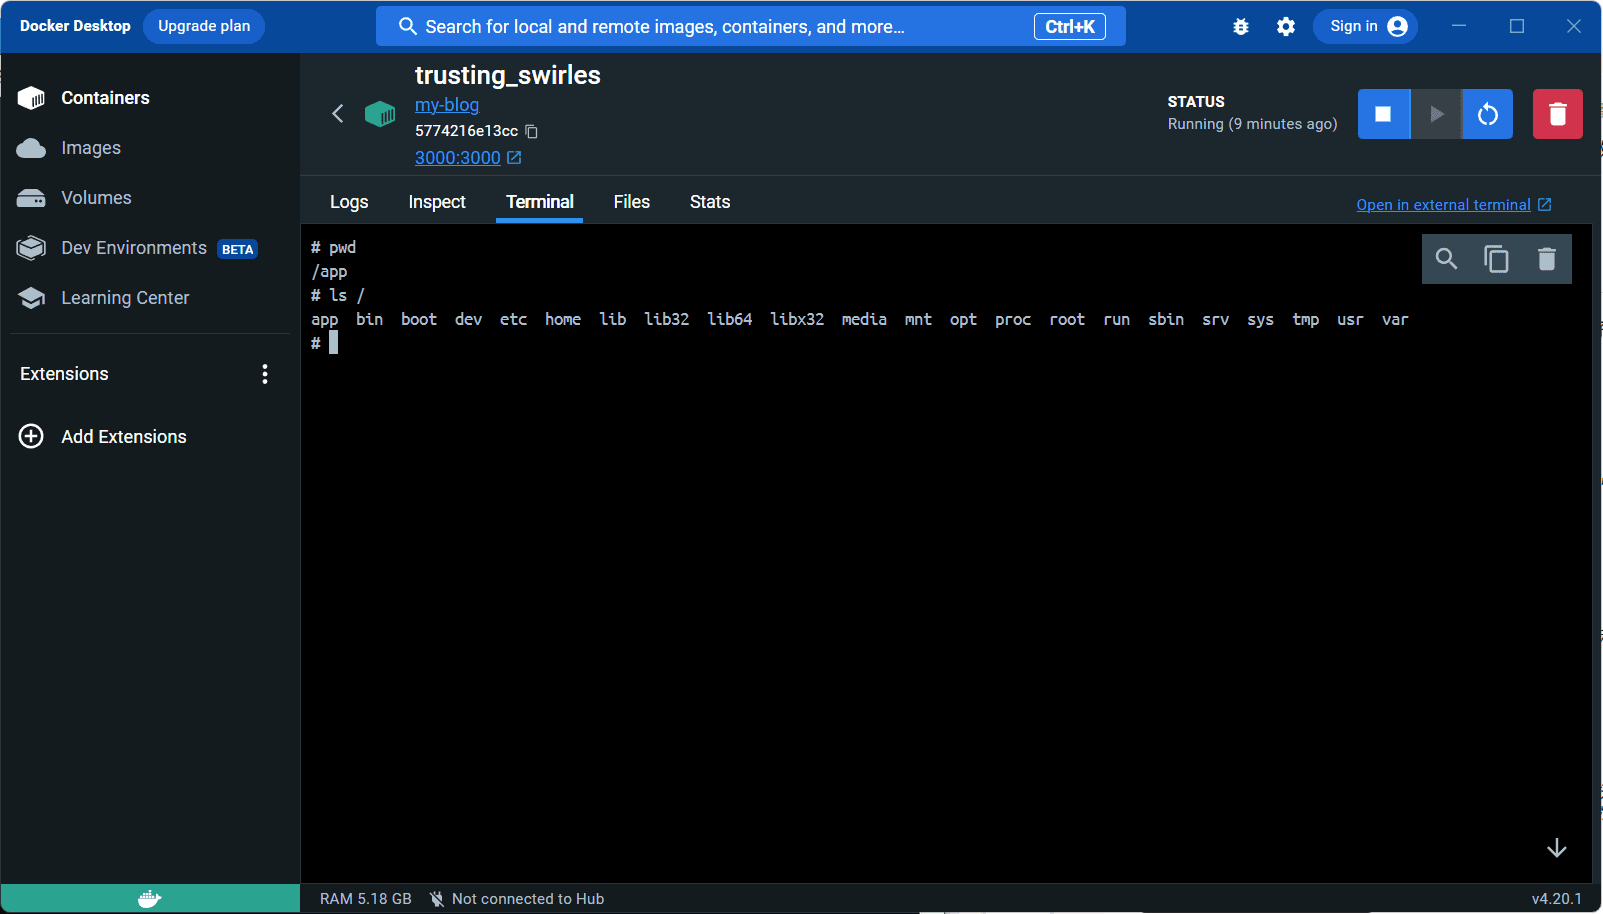
Task: Click the Upgrade plan button
Action: point(204,26)
